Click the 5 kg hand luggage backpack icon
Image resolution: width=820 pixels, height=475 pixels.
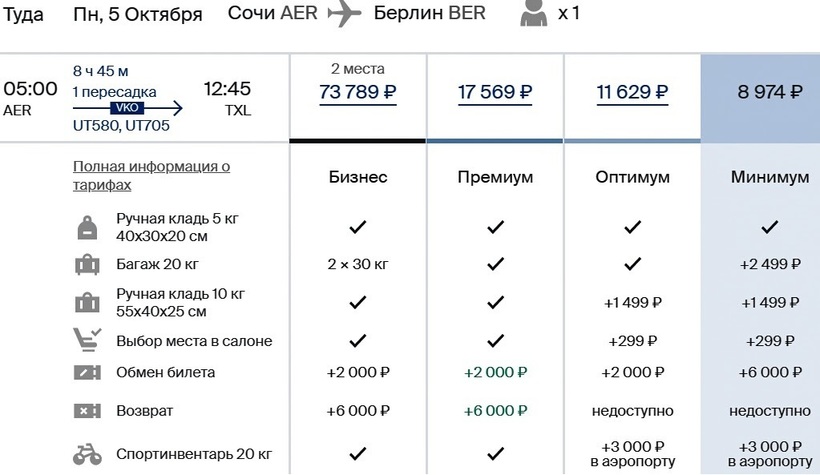click(87, 227)
